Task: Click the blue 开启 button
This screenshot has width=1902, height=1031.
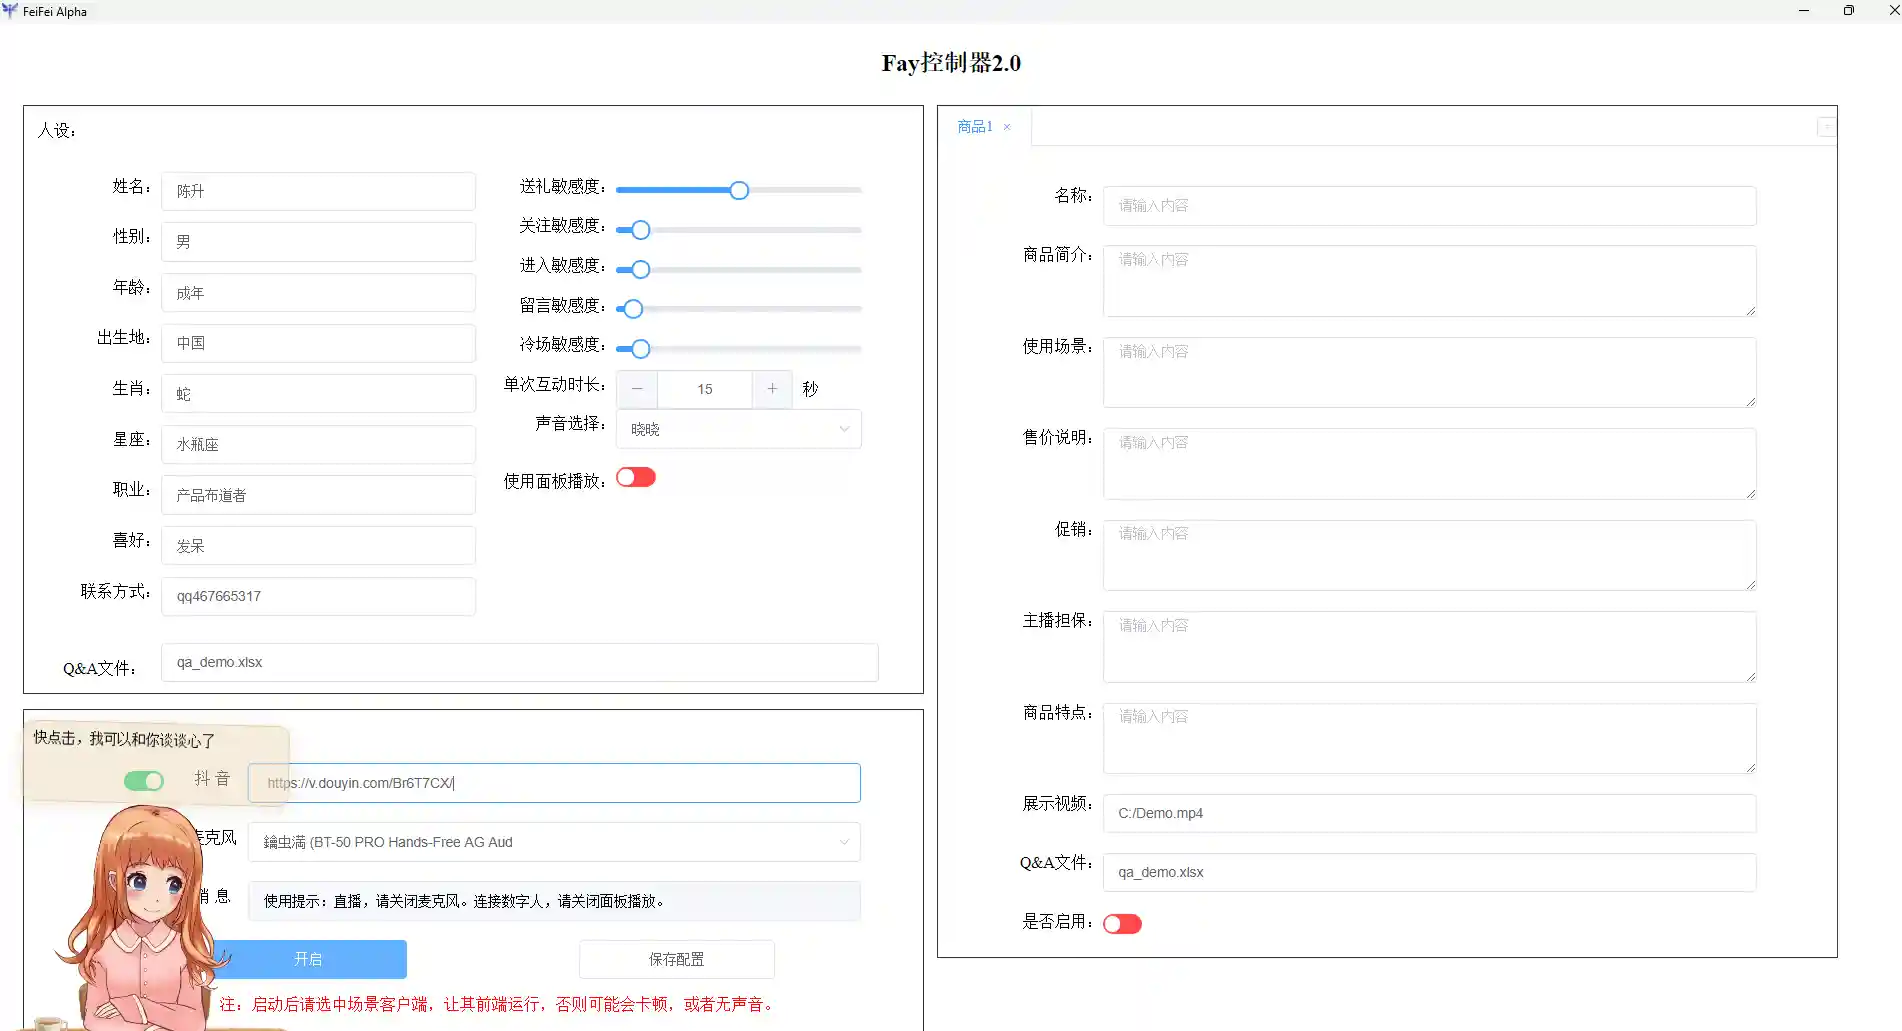Action: click(309, 959)
